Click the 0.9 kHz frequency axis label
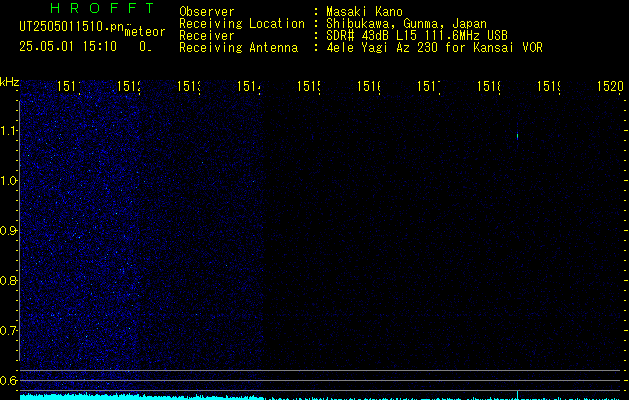Image resolution: width=629 pixels, height=400 pixels. [x=8, y=231]
